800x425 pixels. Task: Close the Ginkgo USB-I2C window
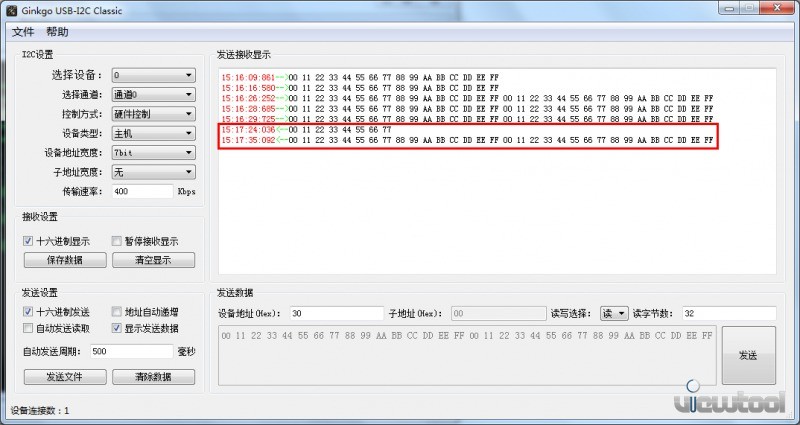tap(778, 8)
